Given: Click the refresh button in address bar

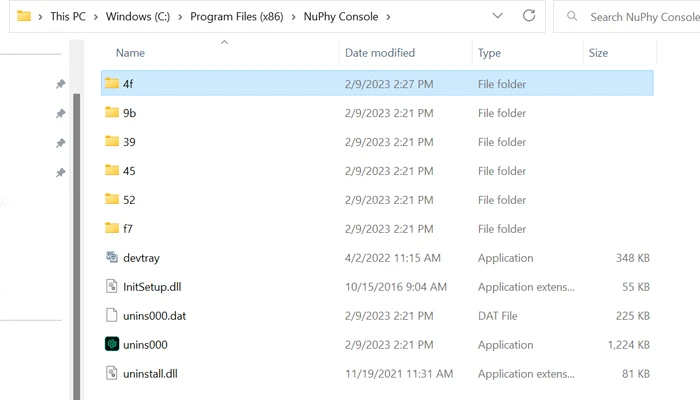Looking at the screenshot, I should [529, 16].
